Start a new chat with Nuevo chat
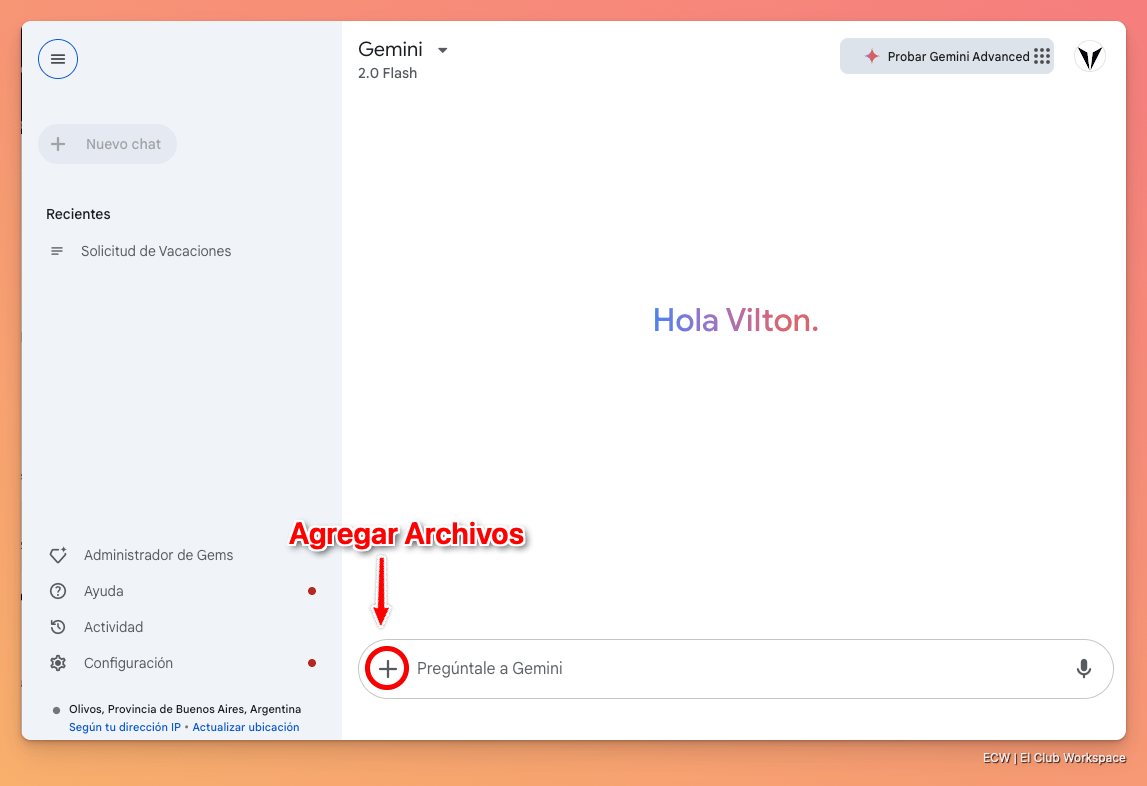 (x=108, y=144)
